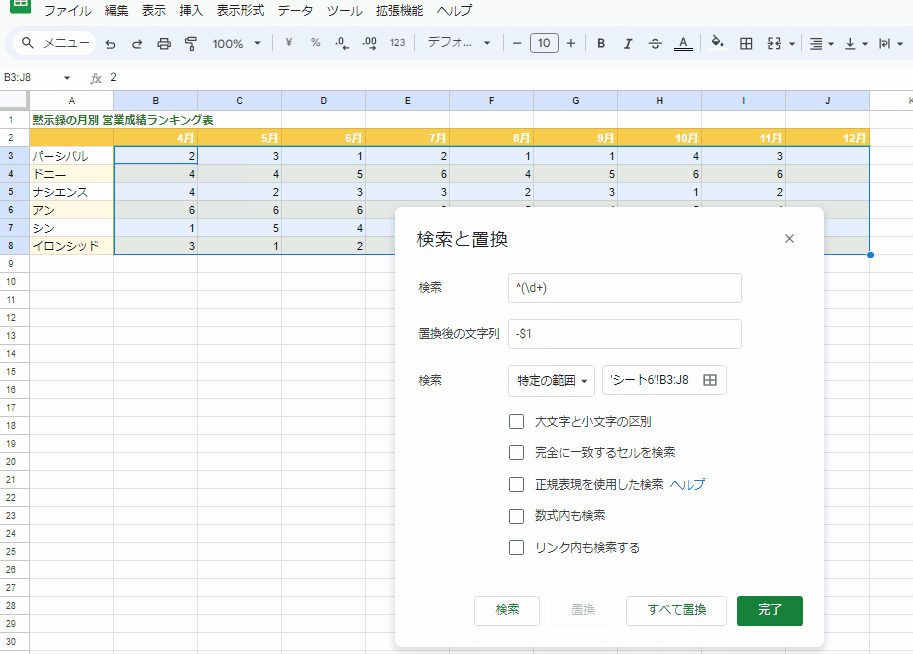Apply percent format
The width and height of the screenshot is (913, 654).
point(315,43)
